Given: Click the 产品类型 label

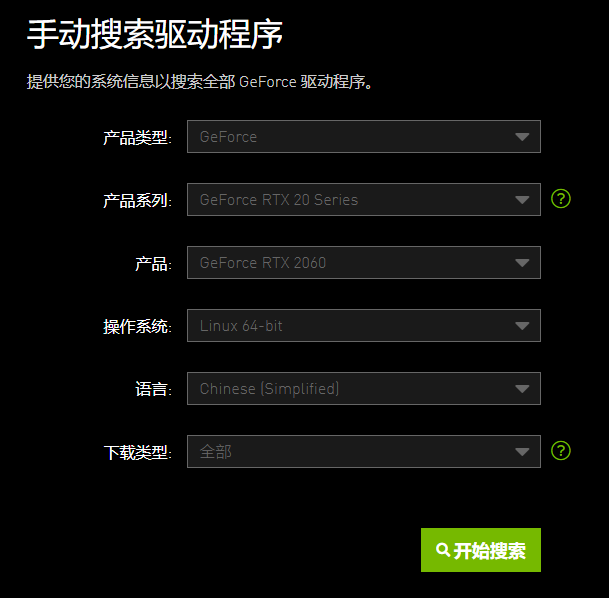Looking at the screenshot, I should pos(137,137).
